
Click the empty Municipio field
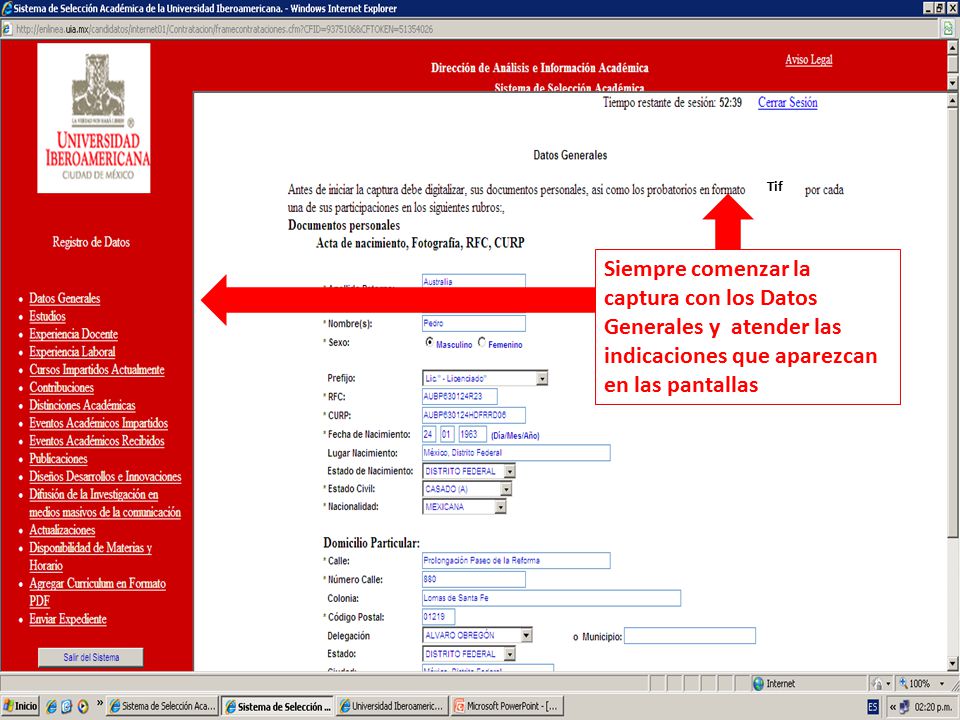(x=690, y=636)
